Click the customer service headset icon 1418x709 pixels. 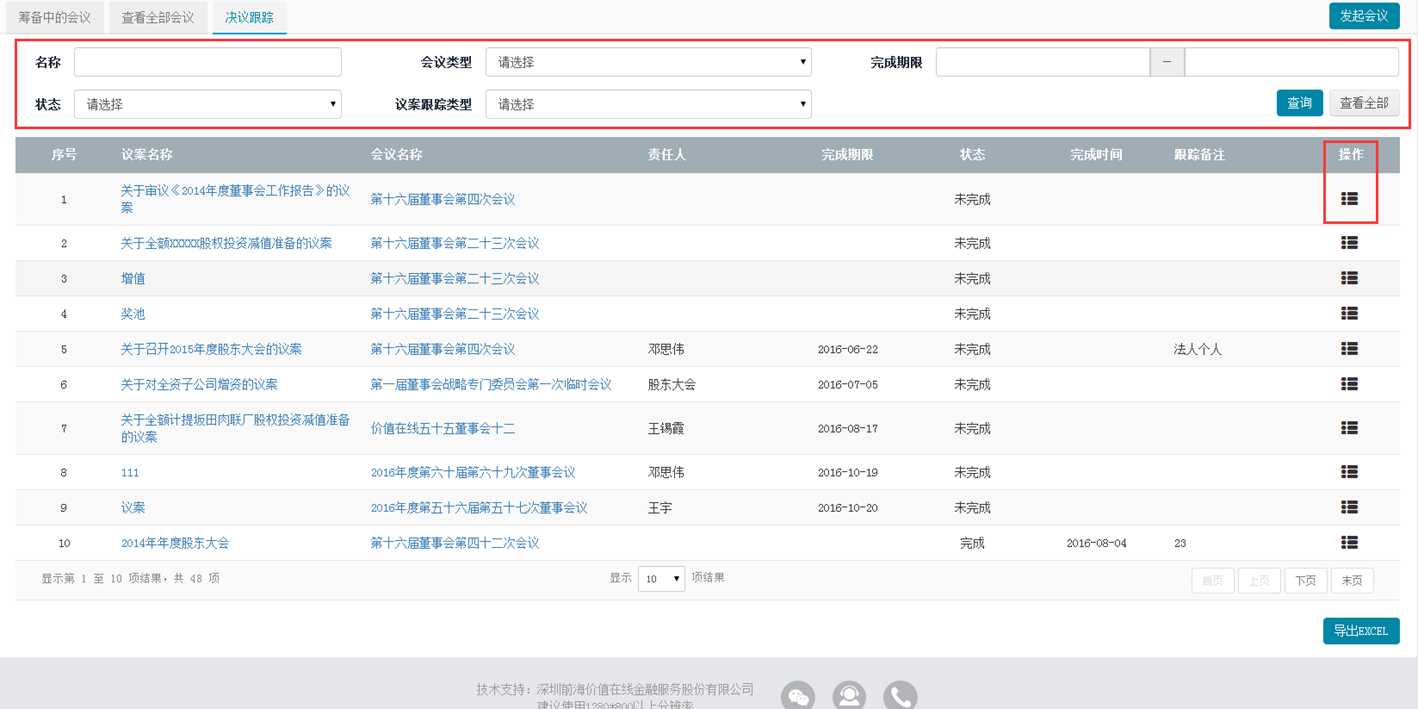point(849,696)
